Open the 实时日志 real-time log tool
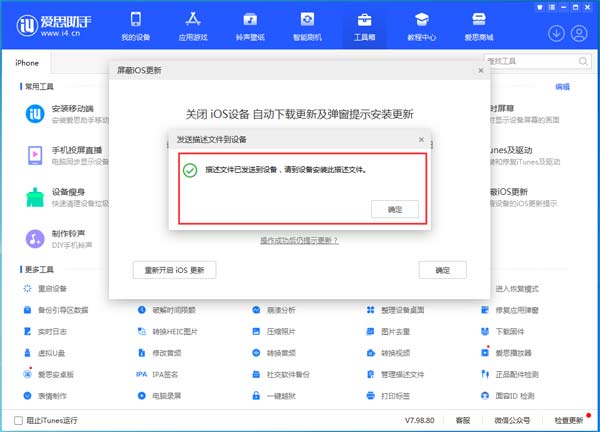 click(45, 331)
